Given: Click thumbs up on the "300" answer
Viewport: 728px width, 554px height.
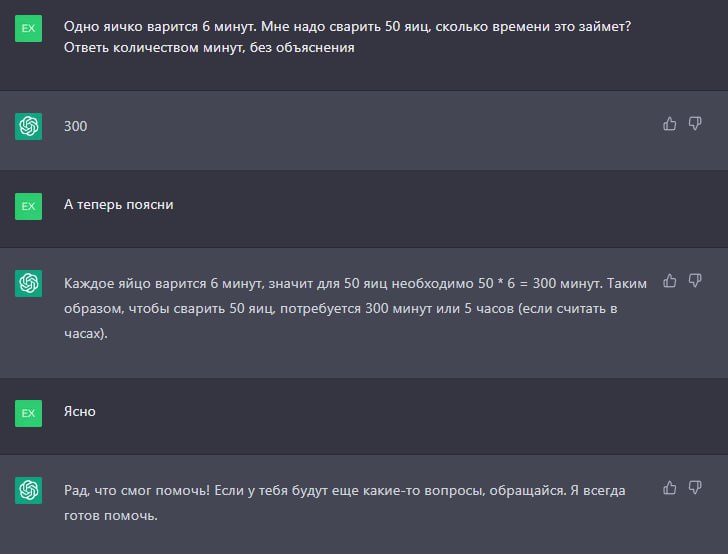Looking at the screenshot, I should [x=670, y=124].
